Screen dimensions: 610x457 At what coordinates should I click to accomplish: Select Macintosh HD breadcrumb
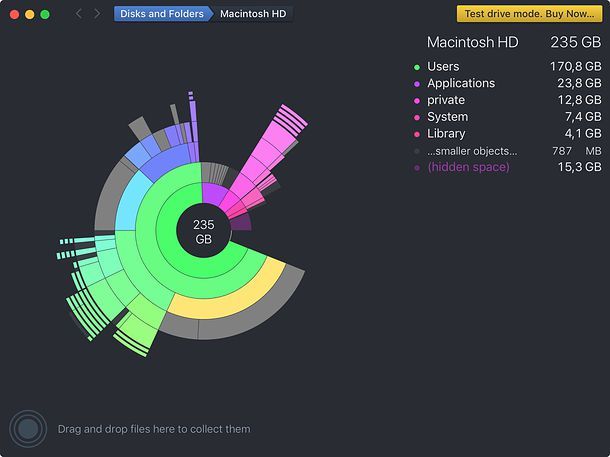coord(253,14)
